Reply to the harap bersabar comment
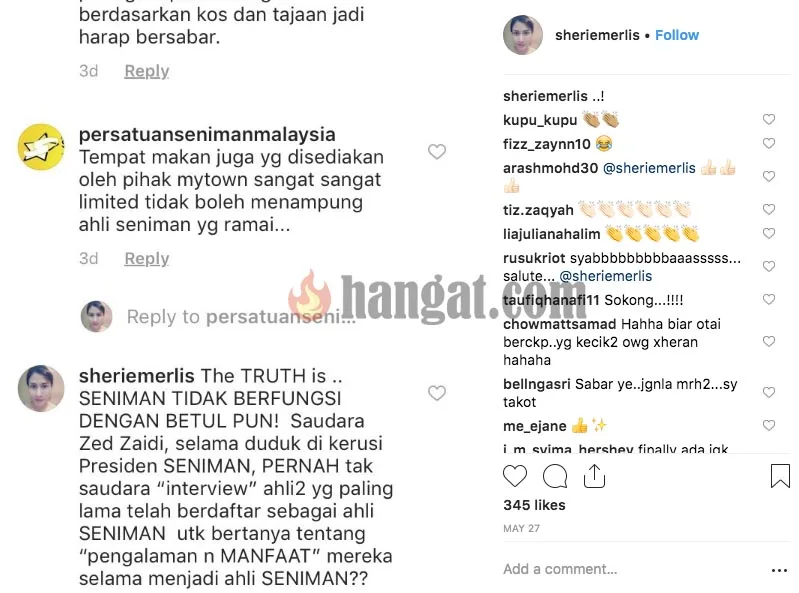 tap(147, 71)
